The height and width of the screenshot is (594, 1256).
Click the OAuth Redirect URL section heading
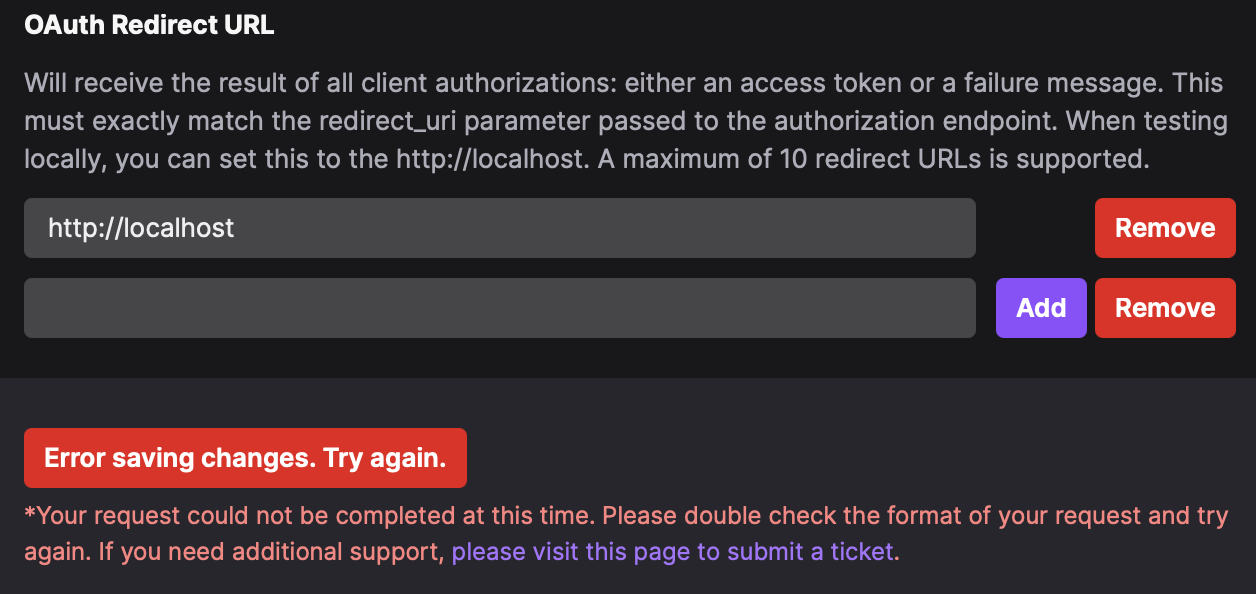tap(148, 25)
